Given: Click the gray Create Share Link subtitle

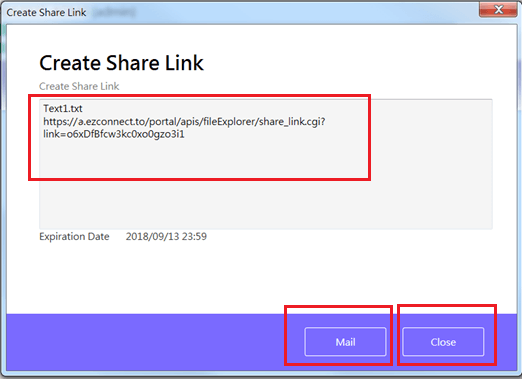Looking at the screenshot, I should click(x=79, y=86).
